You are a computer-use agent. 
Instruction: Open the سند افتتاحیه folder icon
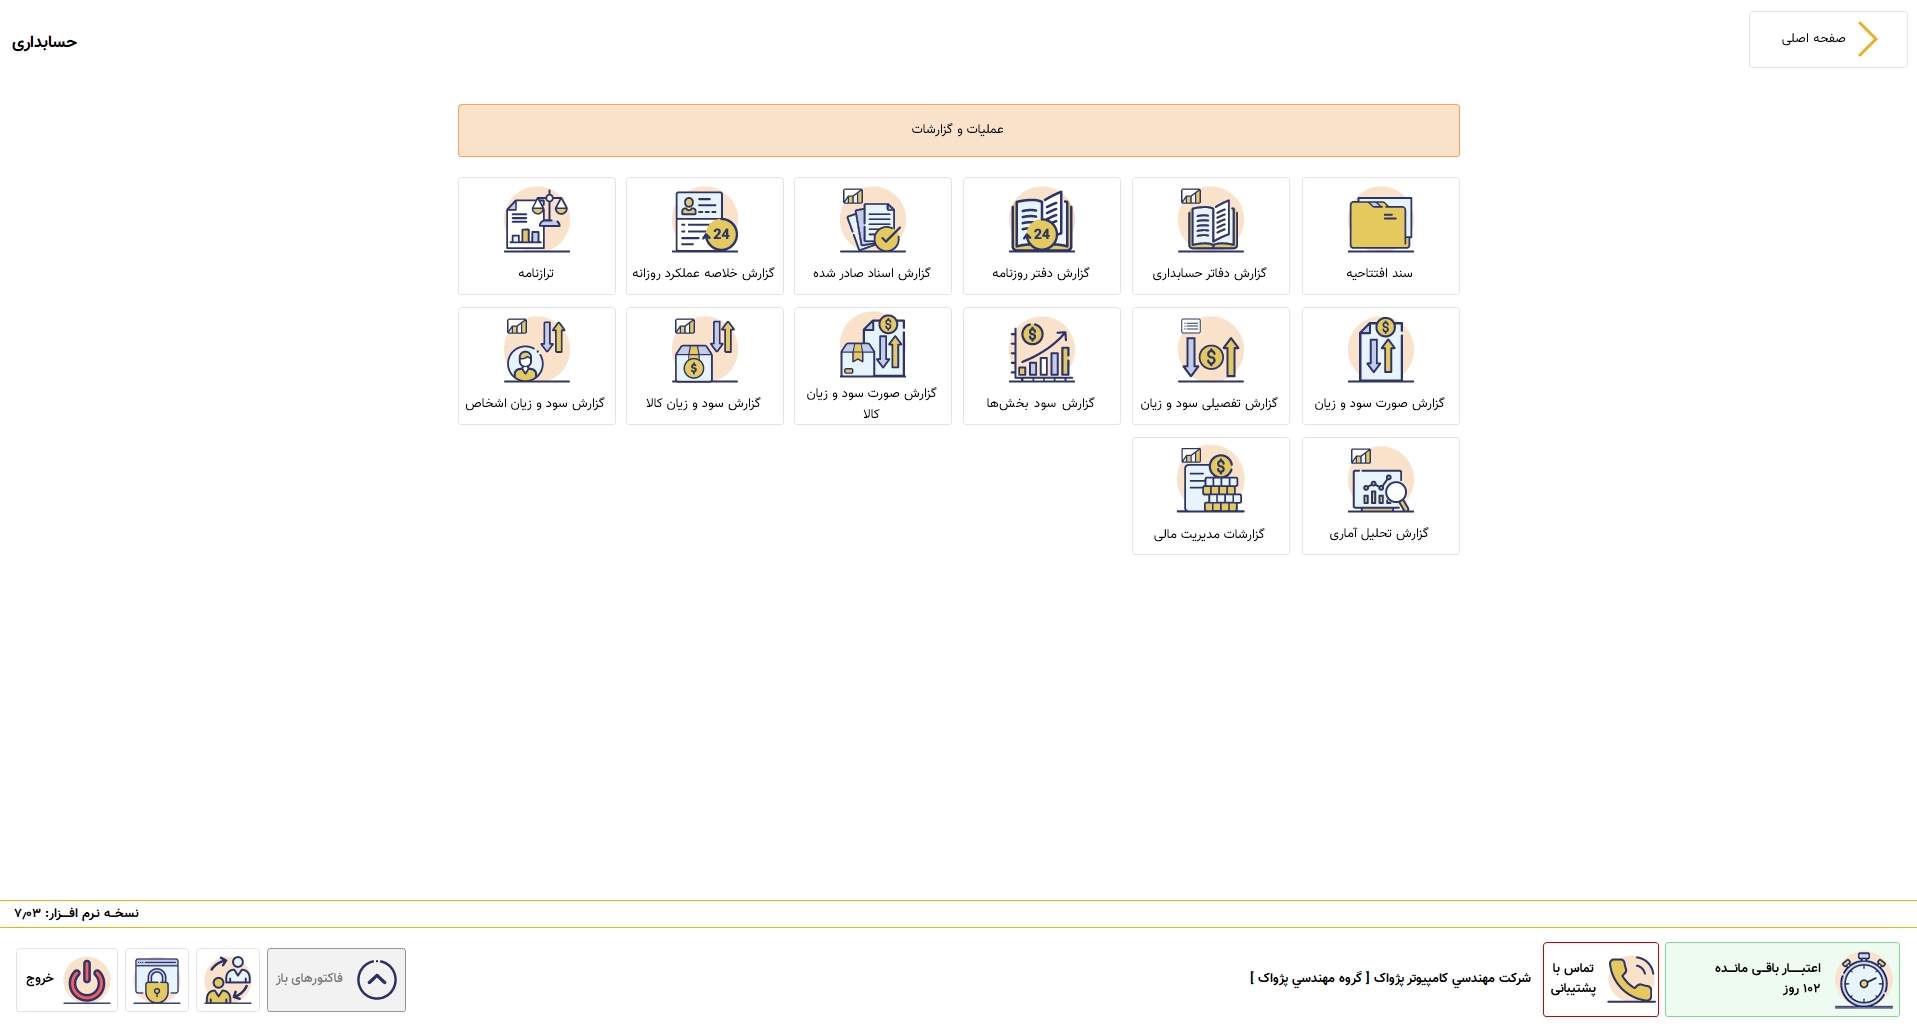click(1380, 221)
